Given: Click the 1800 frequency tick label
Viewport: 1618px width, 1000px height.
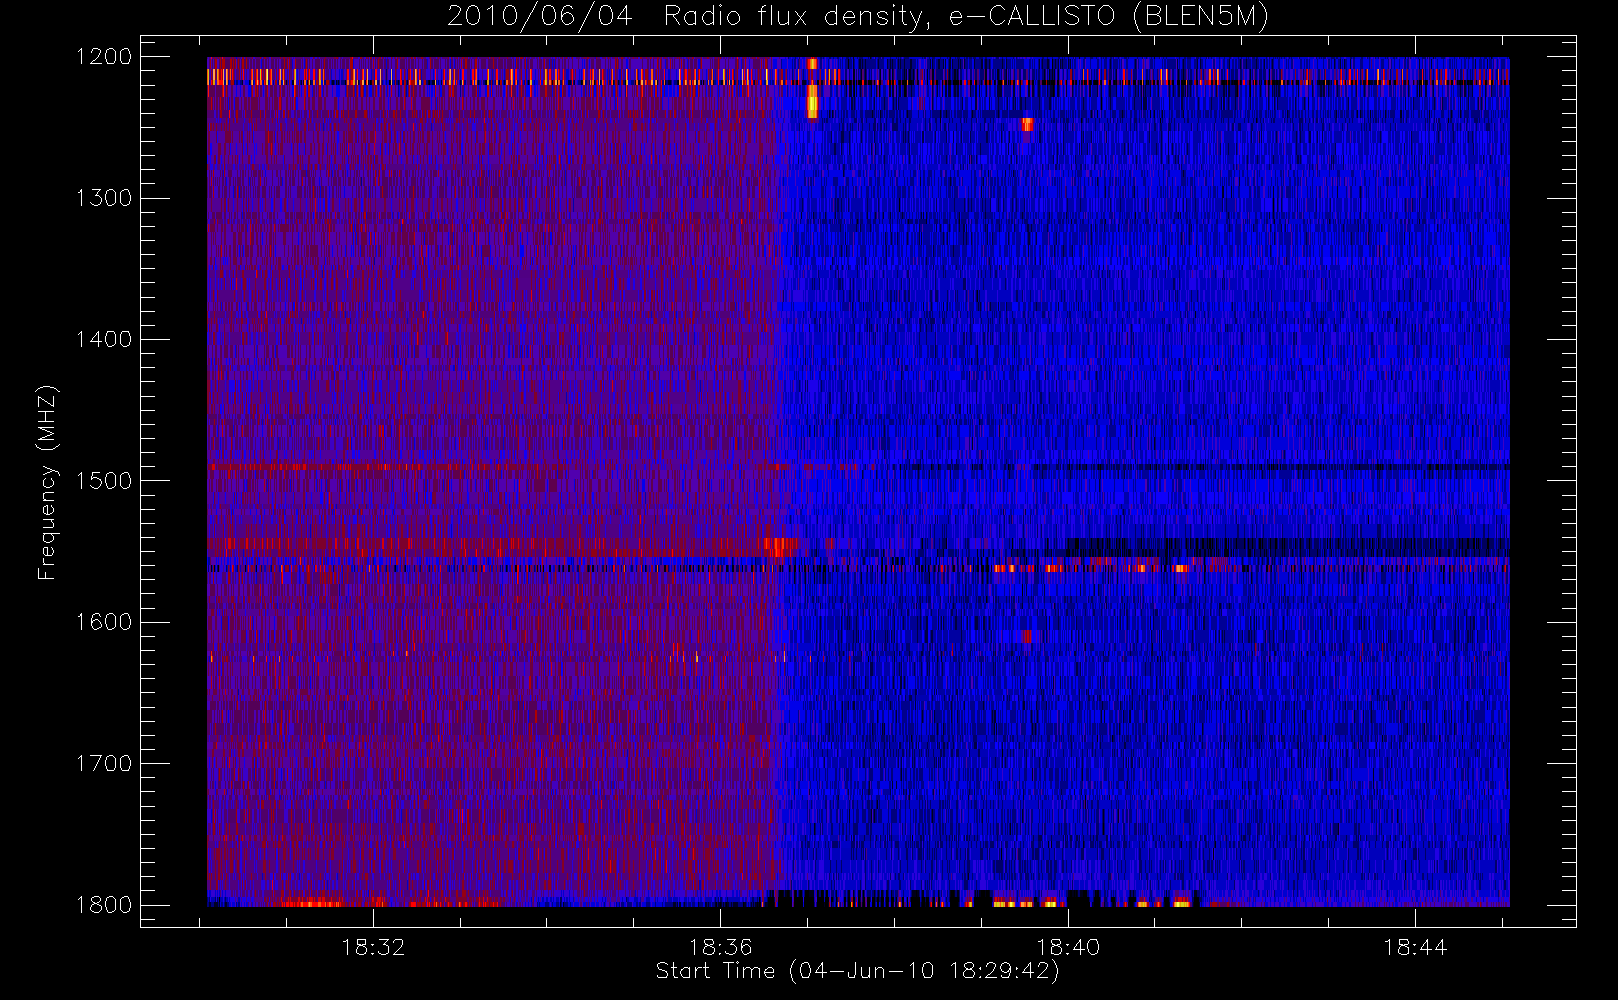Looking at the screenshot, I should pyautogui.click(x=104, y=905).
